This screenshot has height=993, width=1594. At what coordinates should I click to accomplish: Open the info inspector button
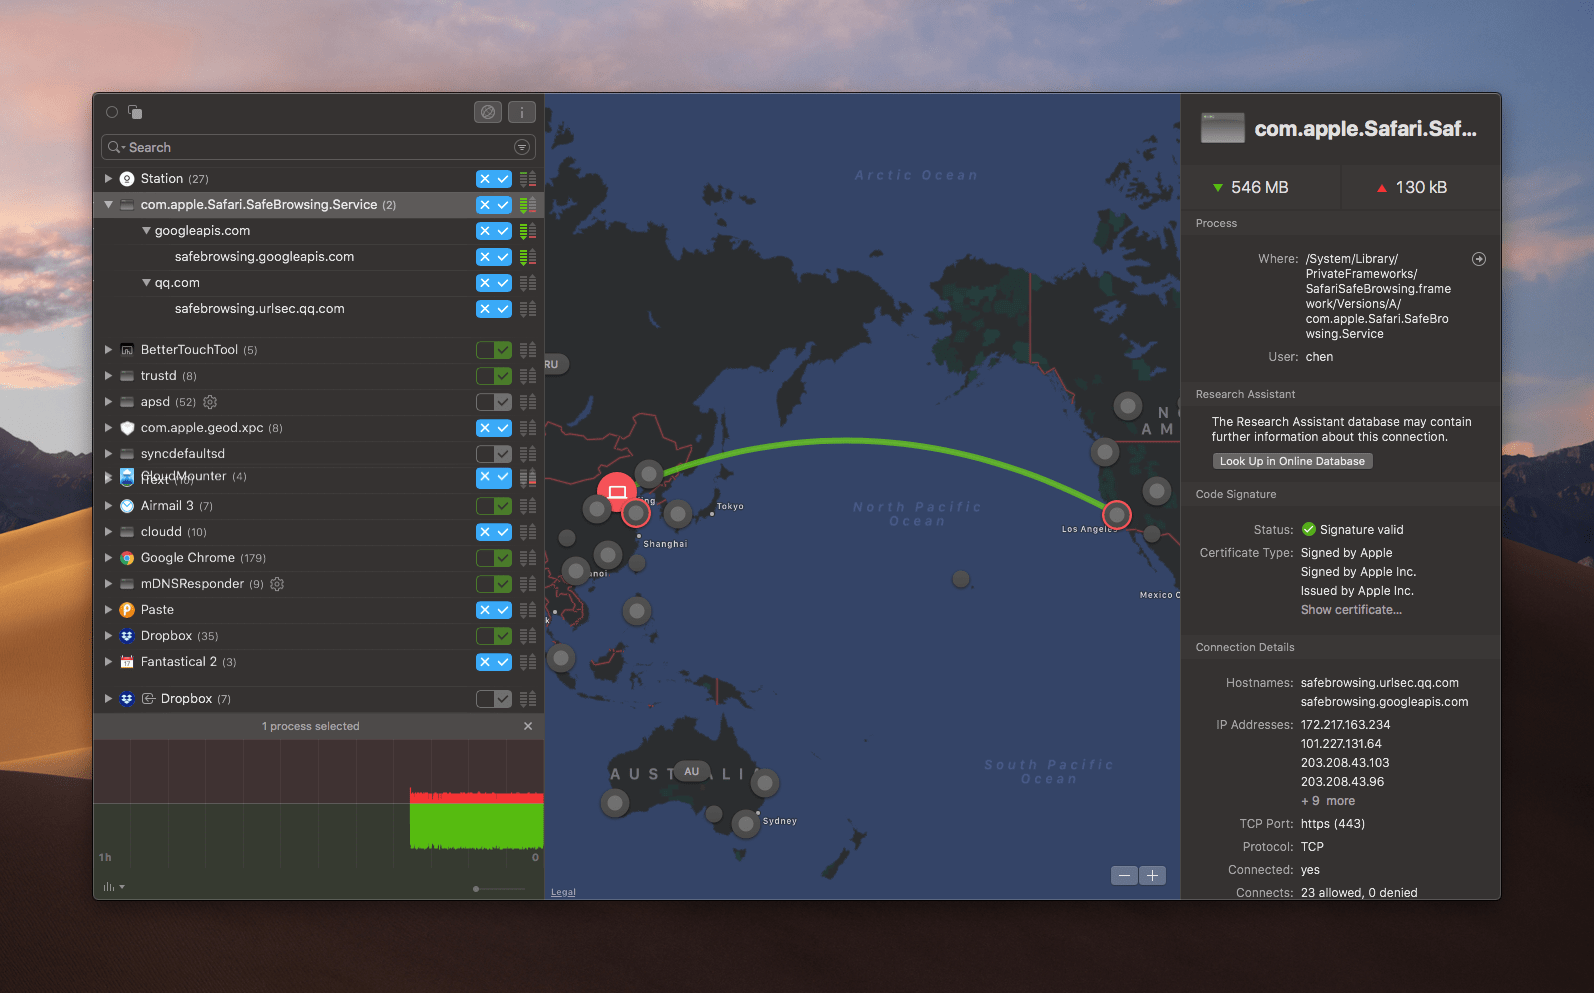tap(522, 112)
